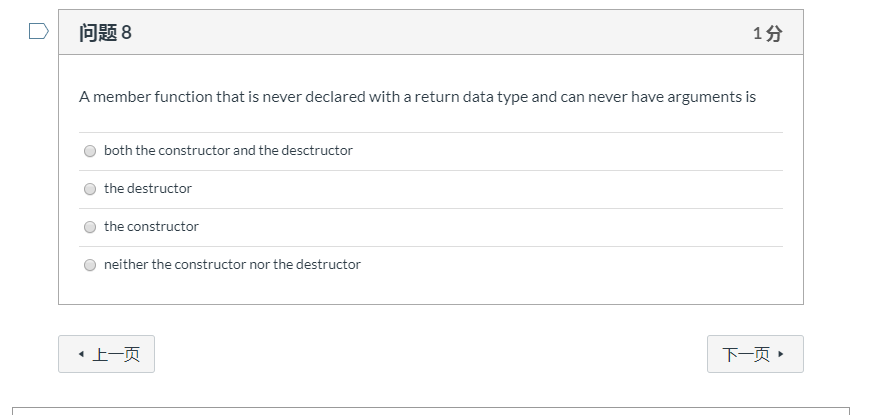The height and width of the screenshot is (415, 881).
Task: Click the right arrow icon on 下一页
Action: pyautogui.click(x=780, y=354)
